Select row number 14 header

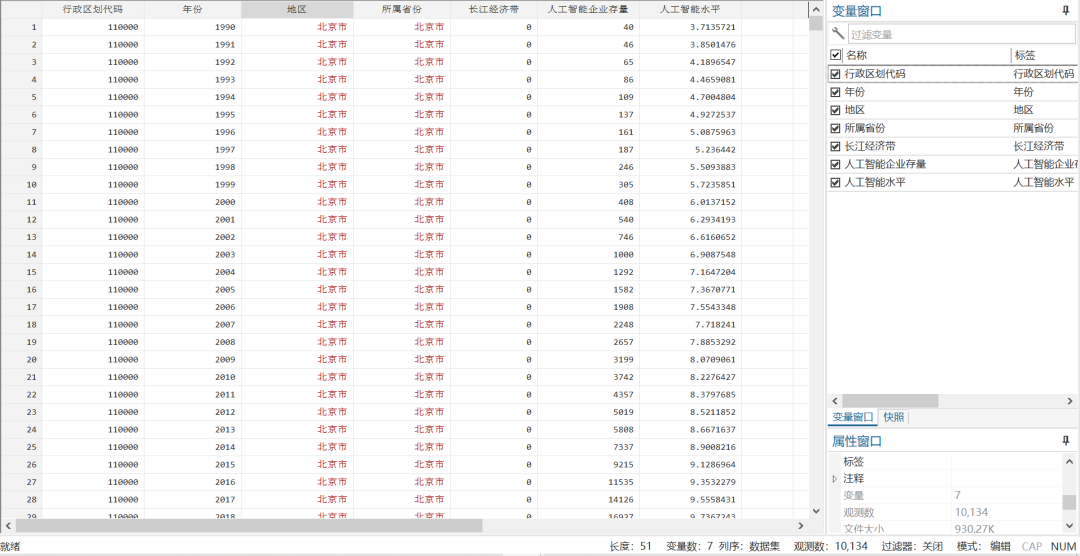(x=21, y=255)
